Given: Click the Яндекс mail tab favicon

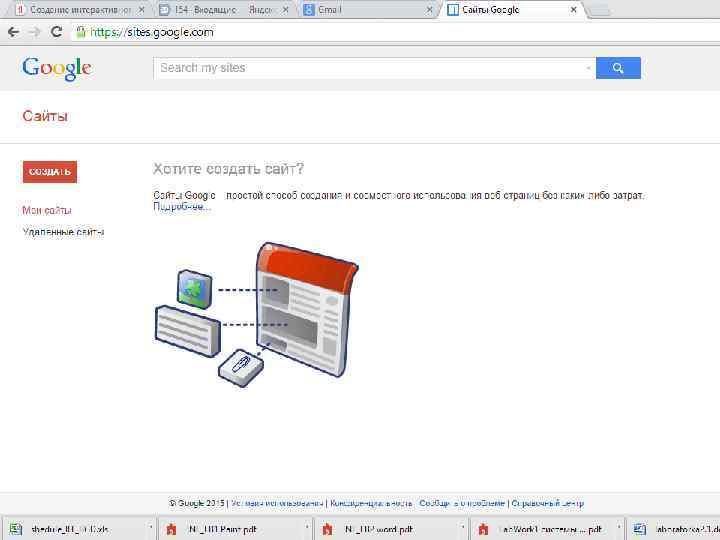Looking at the screenshot, I should 164,10.
